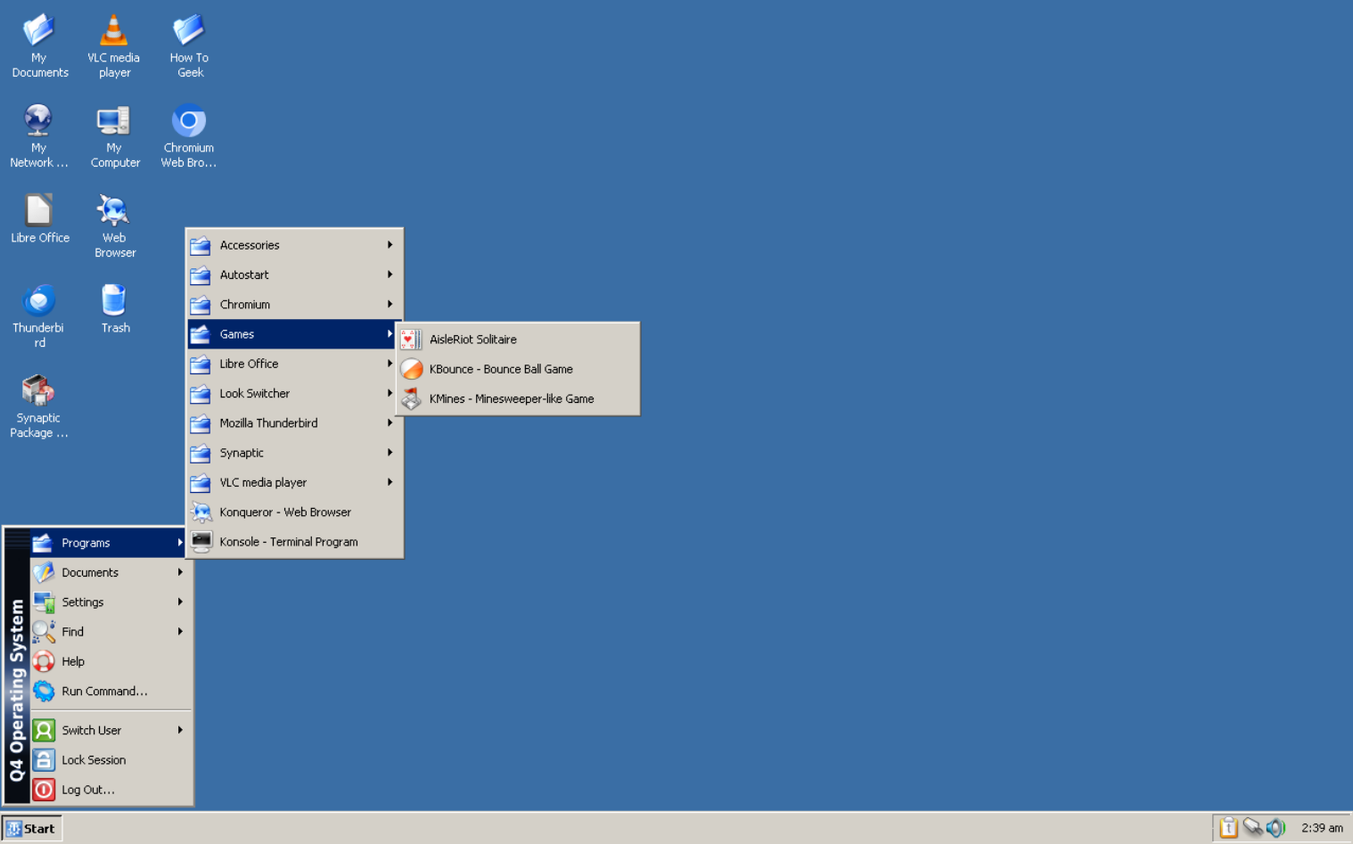The height and width of the screenshot is (844, 1353).
Task: Select the VLC media player desktop icon
Action: pyautogui.click(x=114, y=45)
